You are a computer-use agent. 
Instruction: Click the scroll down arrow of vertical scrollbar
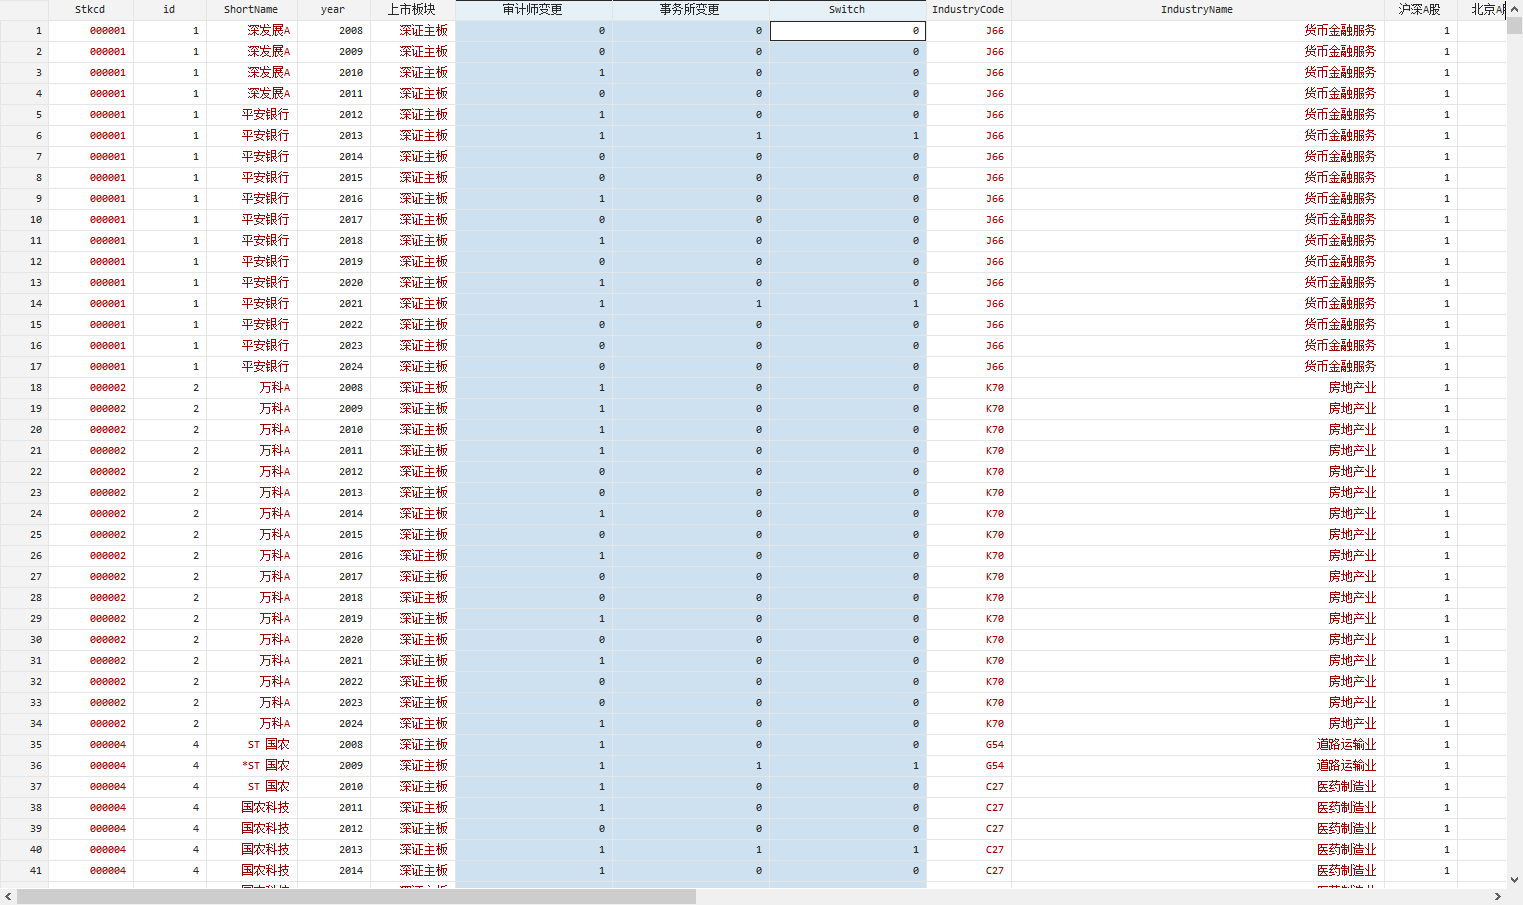pos(1514,880)
